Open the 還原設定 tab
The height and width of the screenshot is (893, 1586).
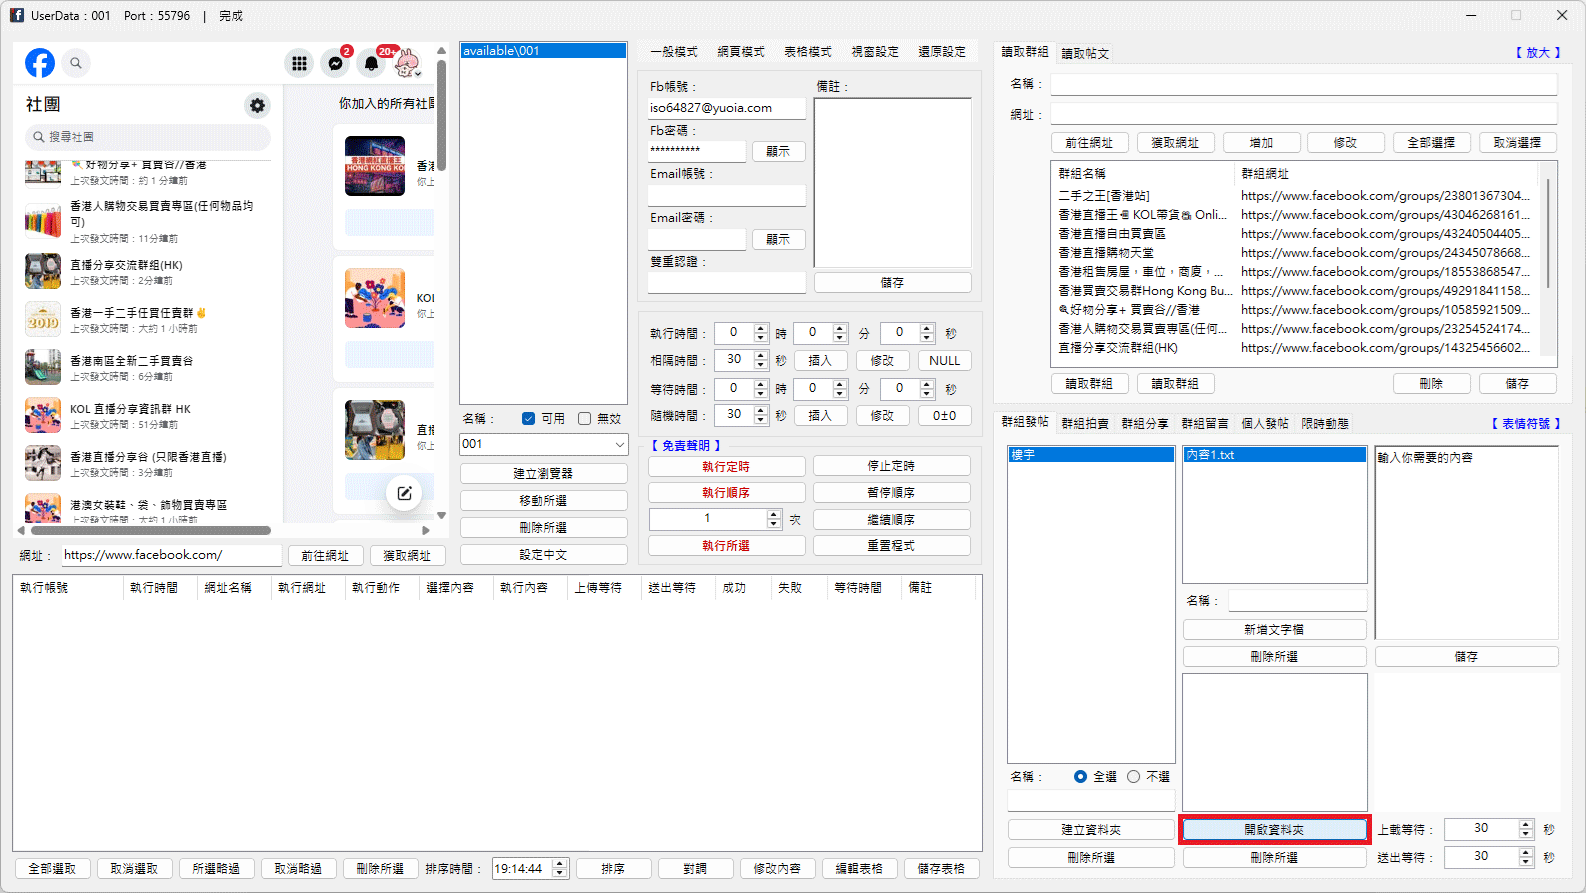click(942, 52)
